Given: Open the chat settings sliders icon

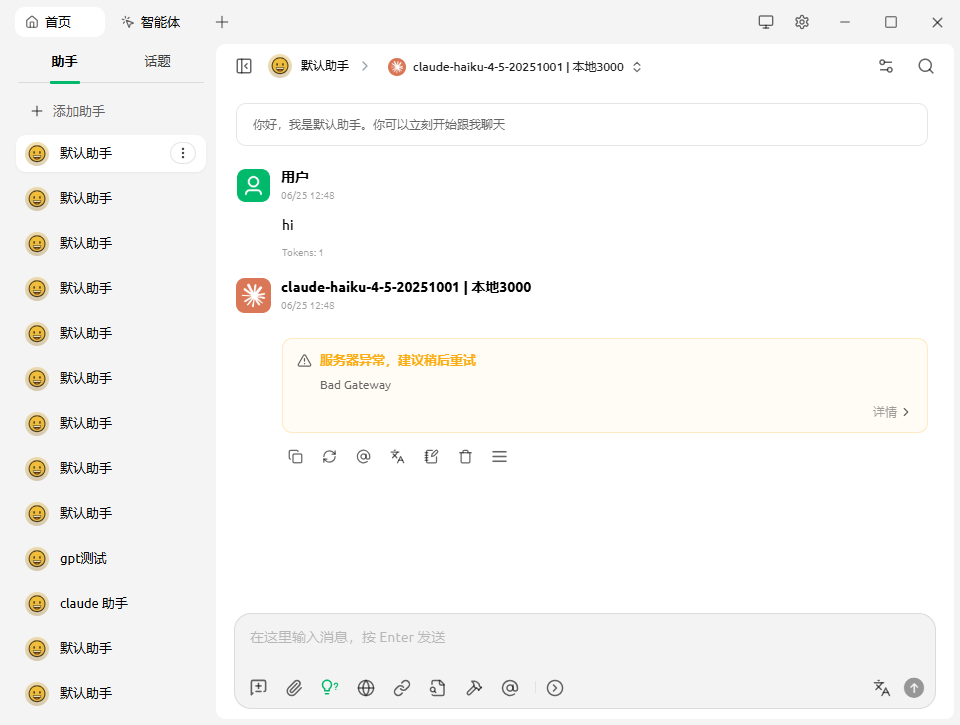Looking at the screenshot, I should coord(885,66).
